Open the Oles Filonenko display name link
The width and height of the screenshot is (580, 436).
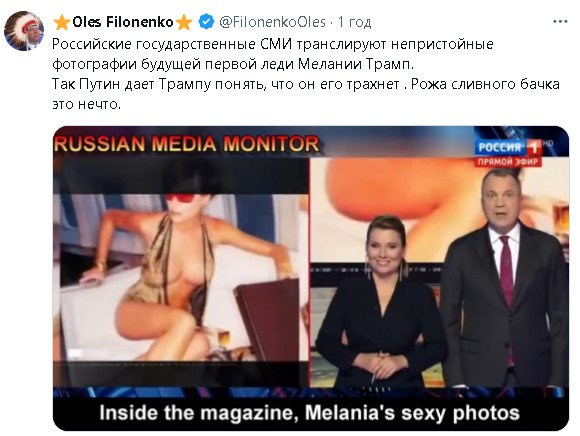tap(123, 22)
